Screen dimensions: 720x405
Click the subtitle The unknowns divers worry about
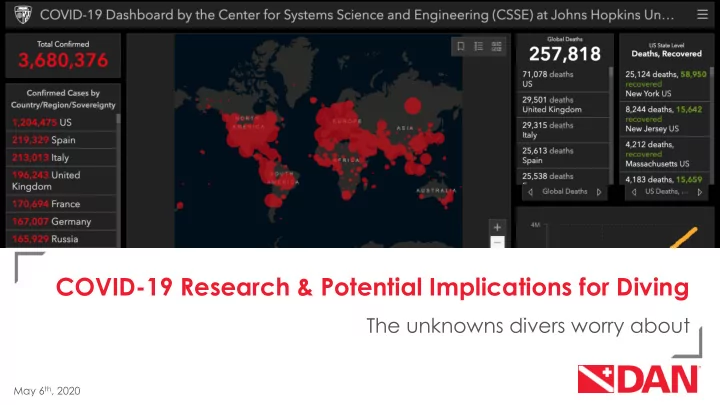point(528,326)
